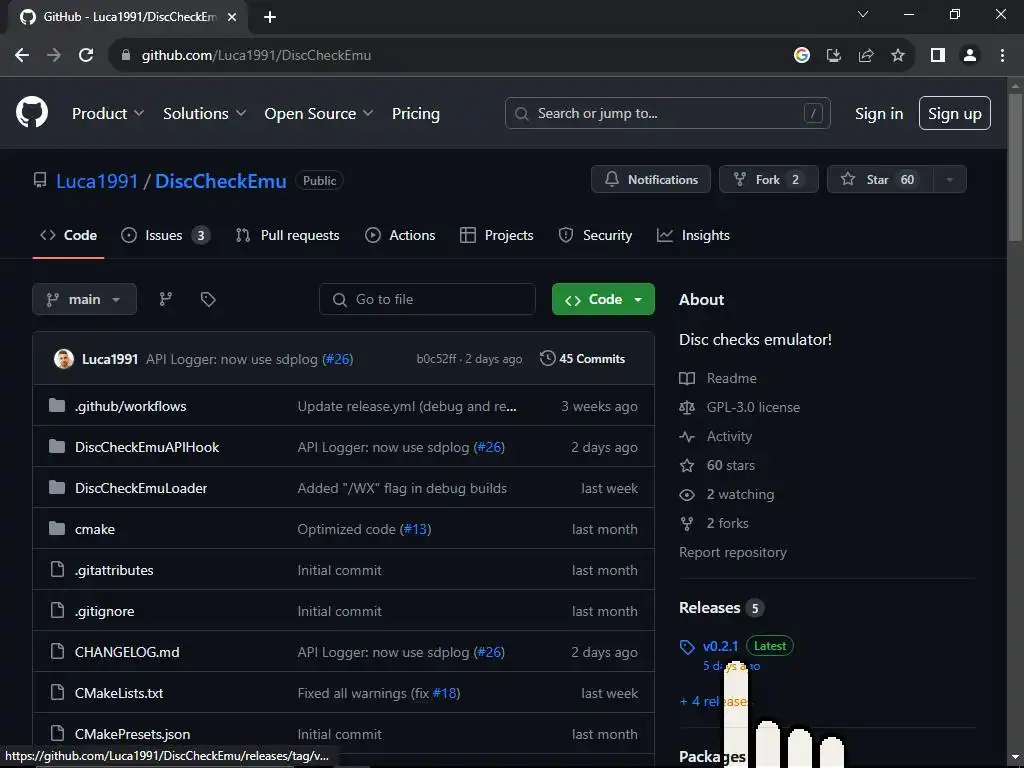Click Luca1991 avatar in commit row
The height and width of the screenshot is (768, 1024).
(63, 359)
